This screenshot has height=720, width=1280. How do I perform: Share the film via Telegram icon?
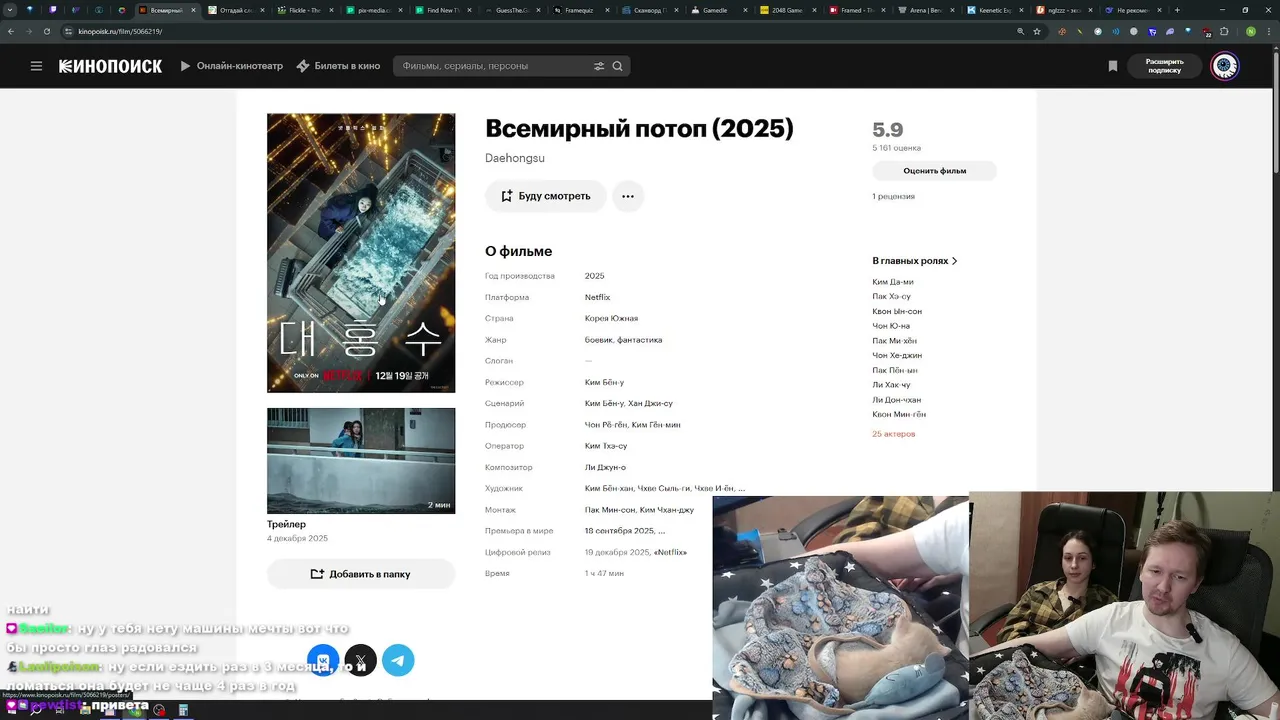pyautogui.click(x=398, y=660)
